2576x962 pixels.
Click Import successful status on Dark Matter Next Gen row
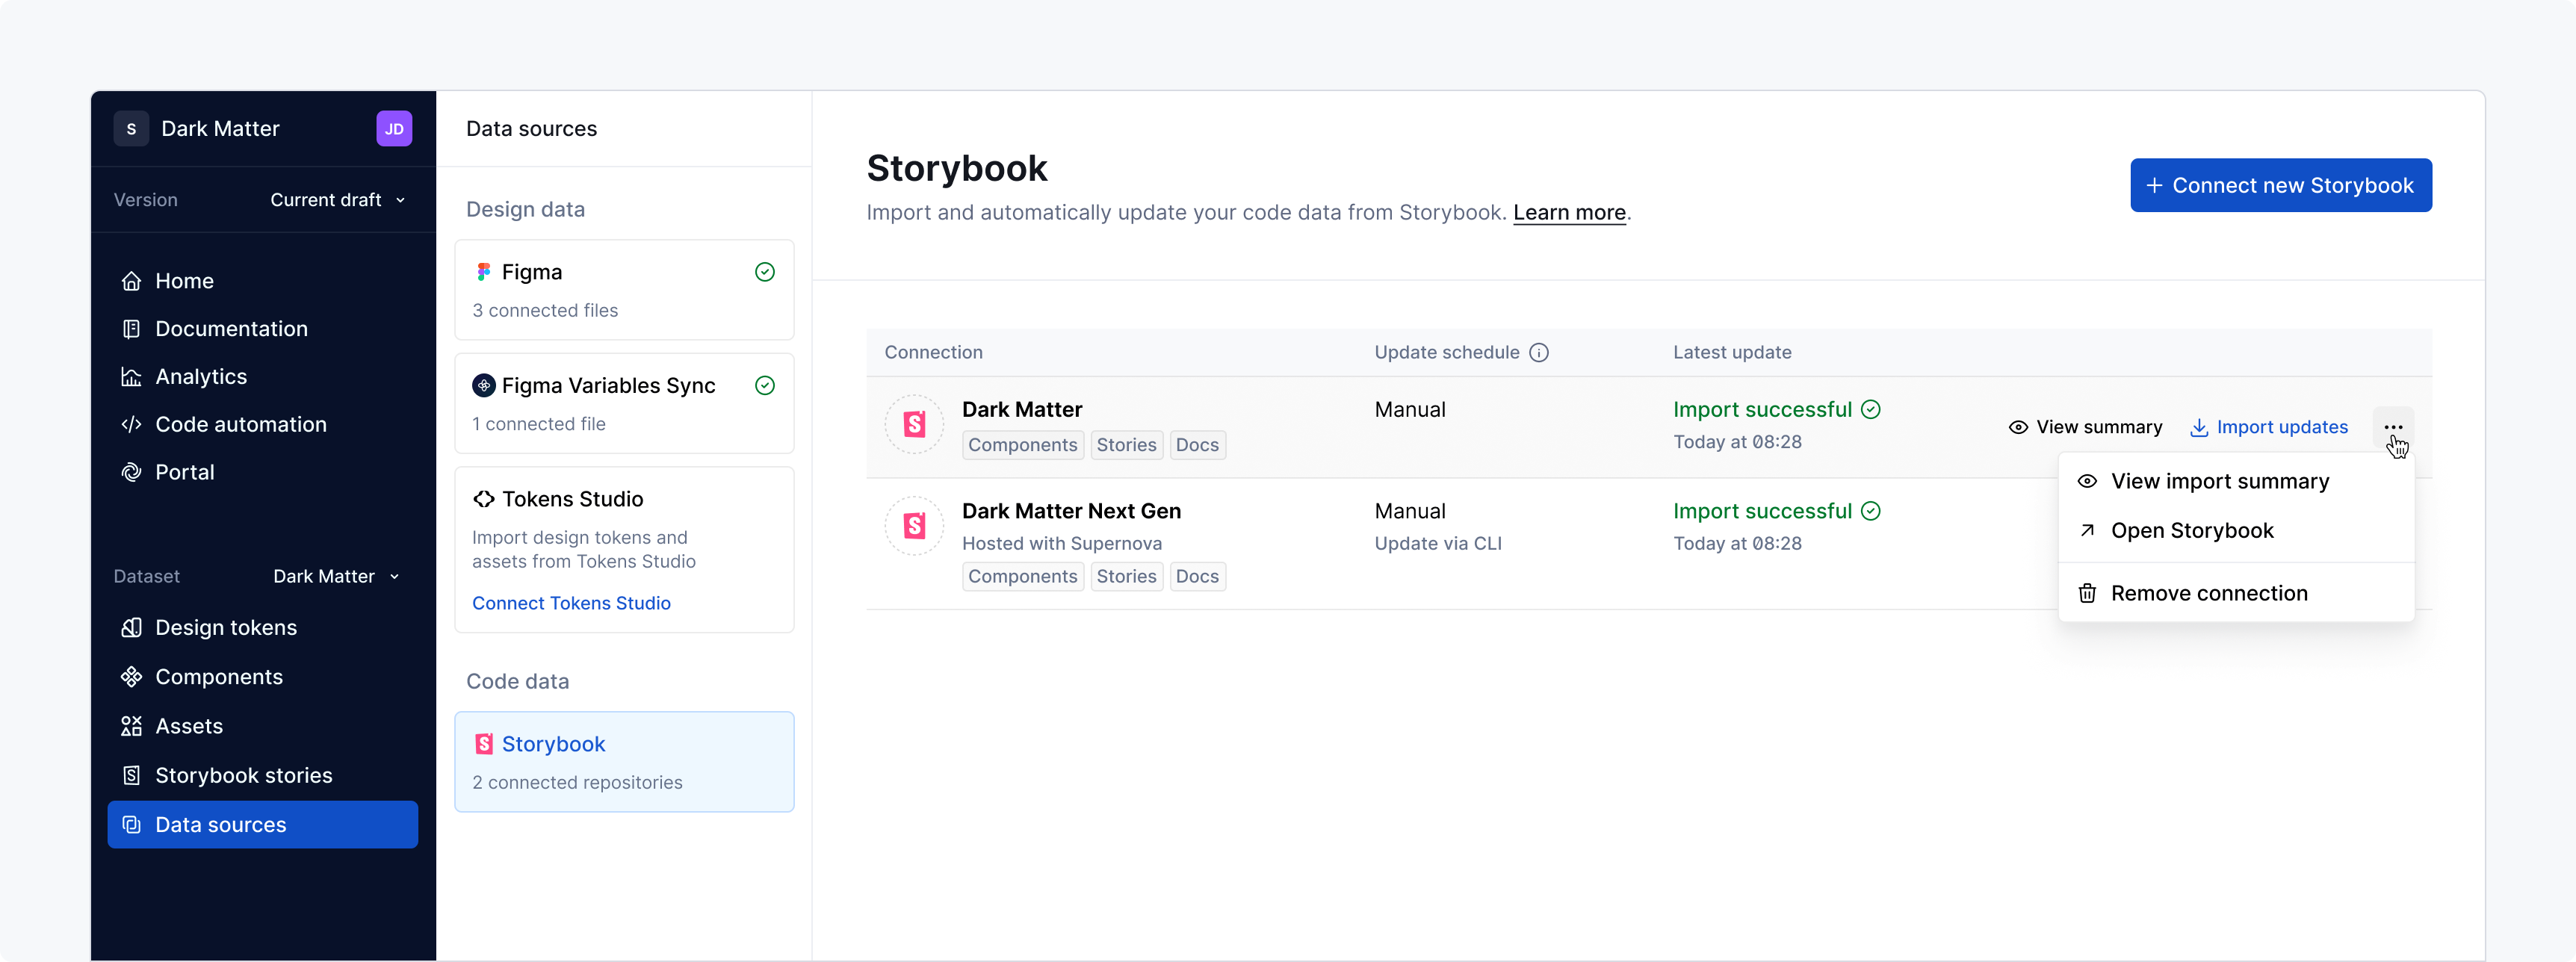pos(1776,512)
